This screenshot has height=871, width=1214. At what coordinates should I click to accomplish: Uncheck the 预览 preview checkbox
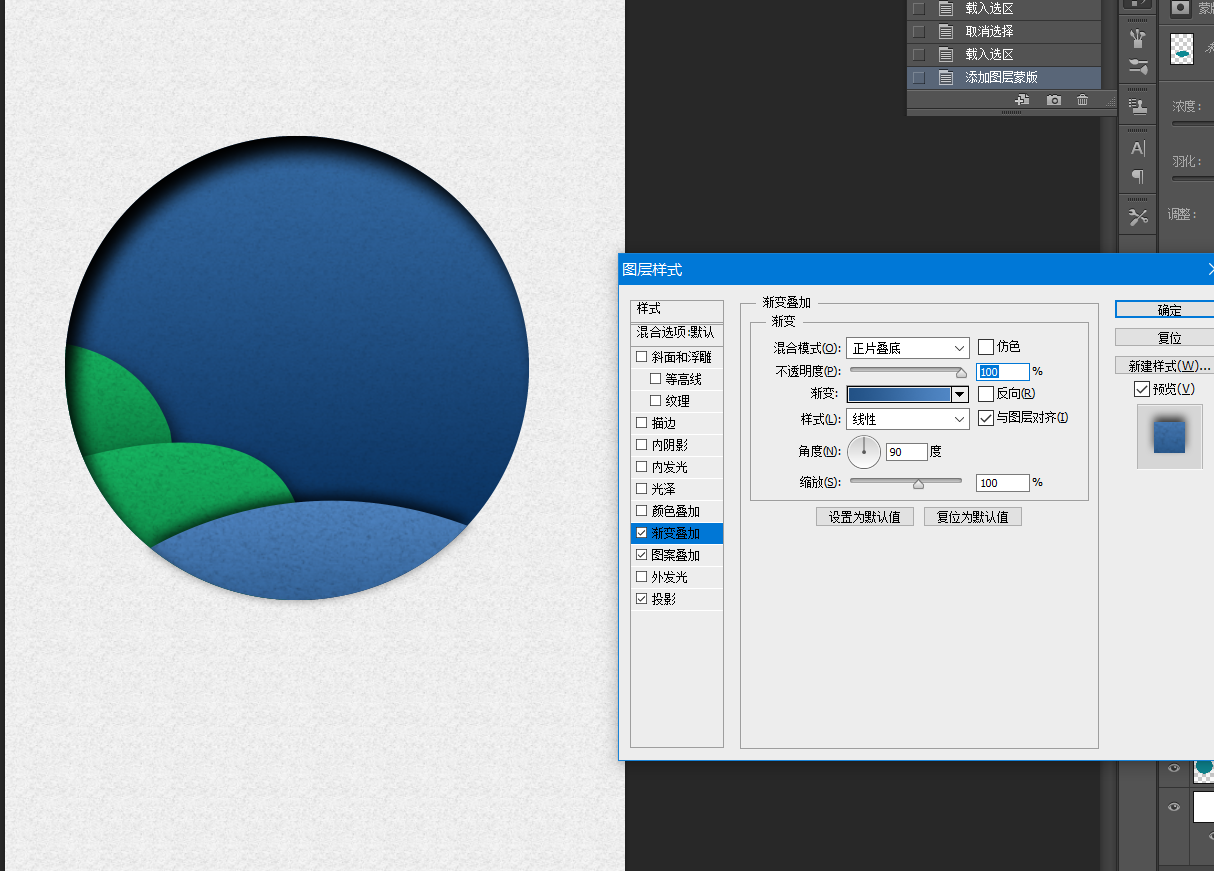(x=1142, y=389)
